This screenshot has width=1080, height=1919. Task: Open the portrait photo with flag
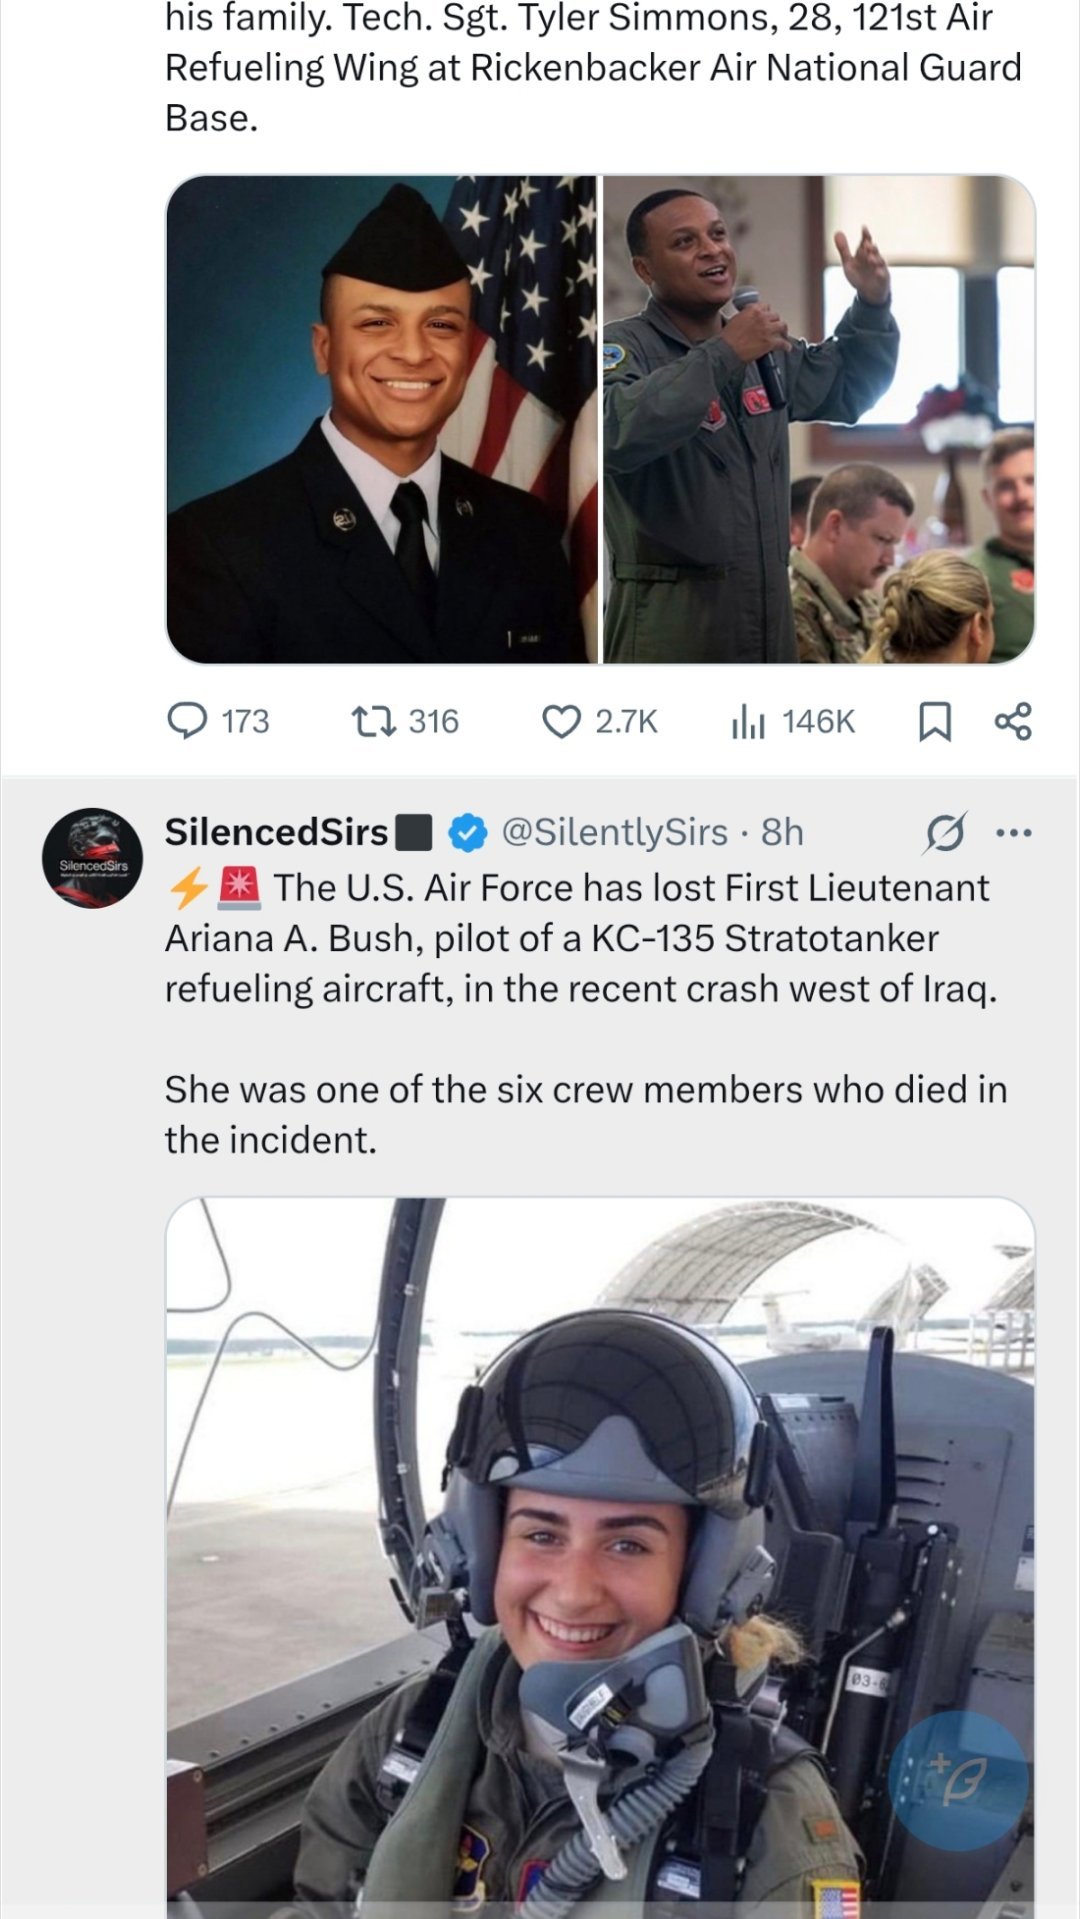(x=381, y=419)
